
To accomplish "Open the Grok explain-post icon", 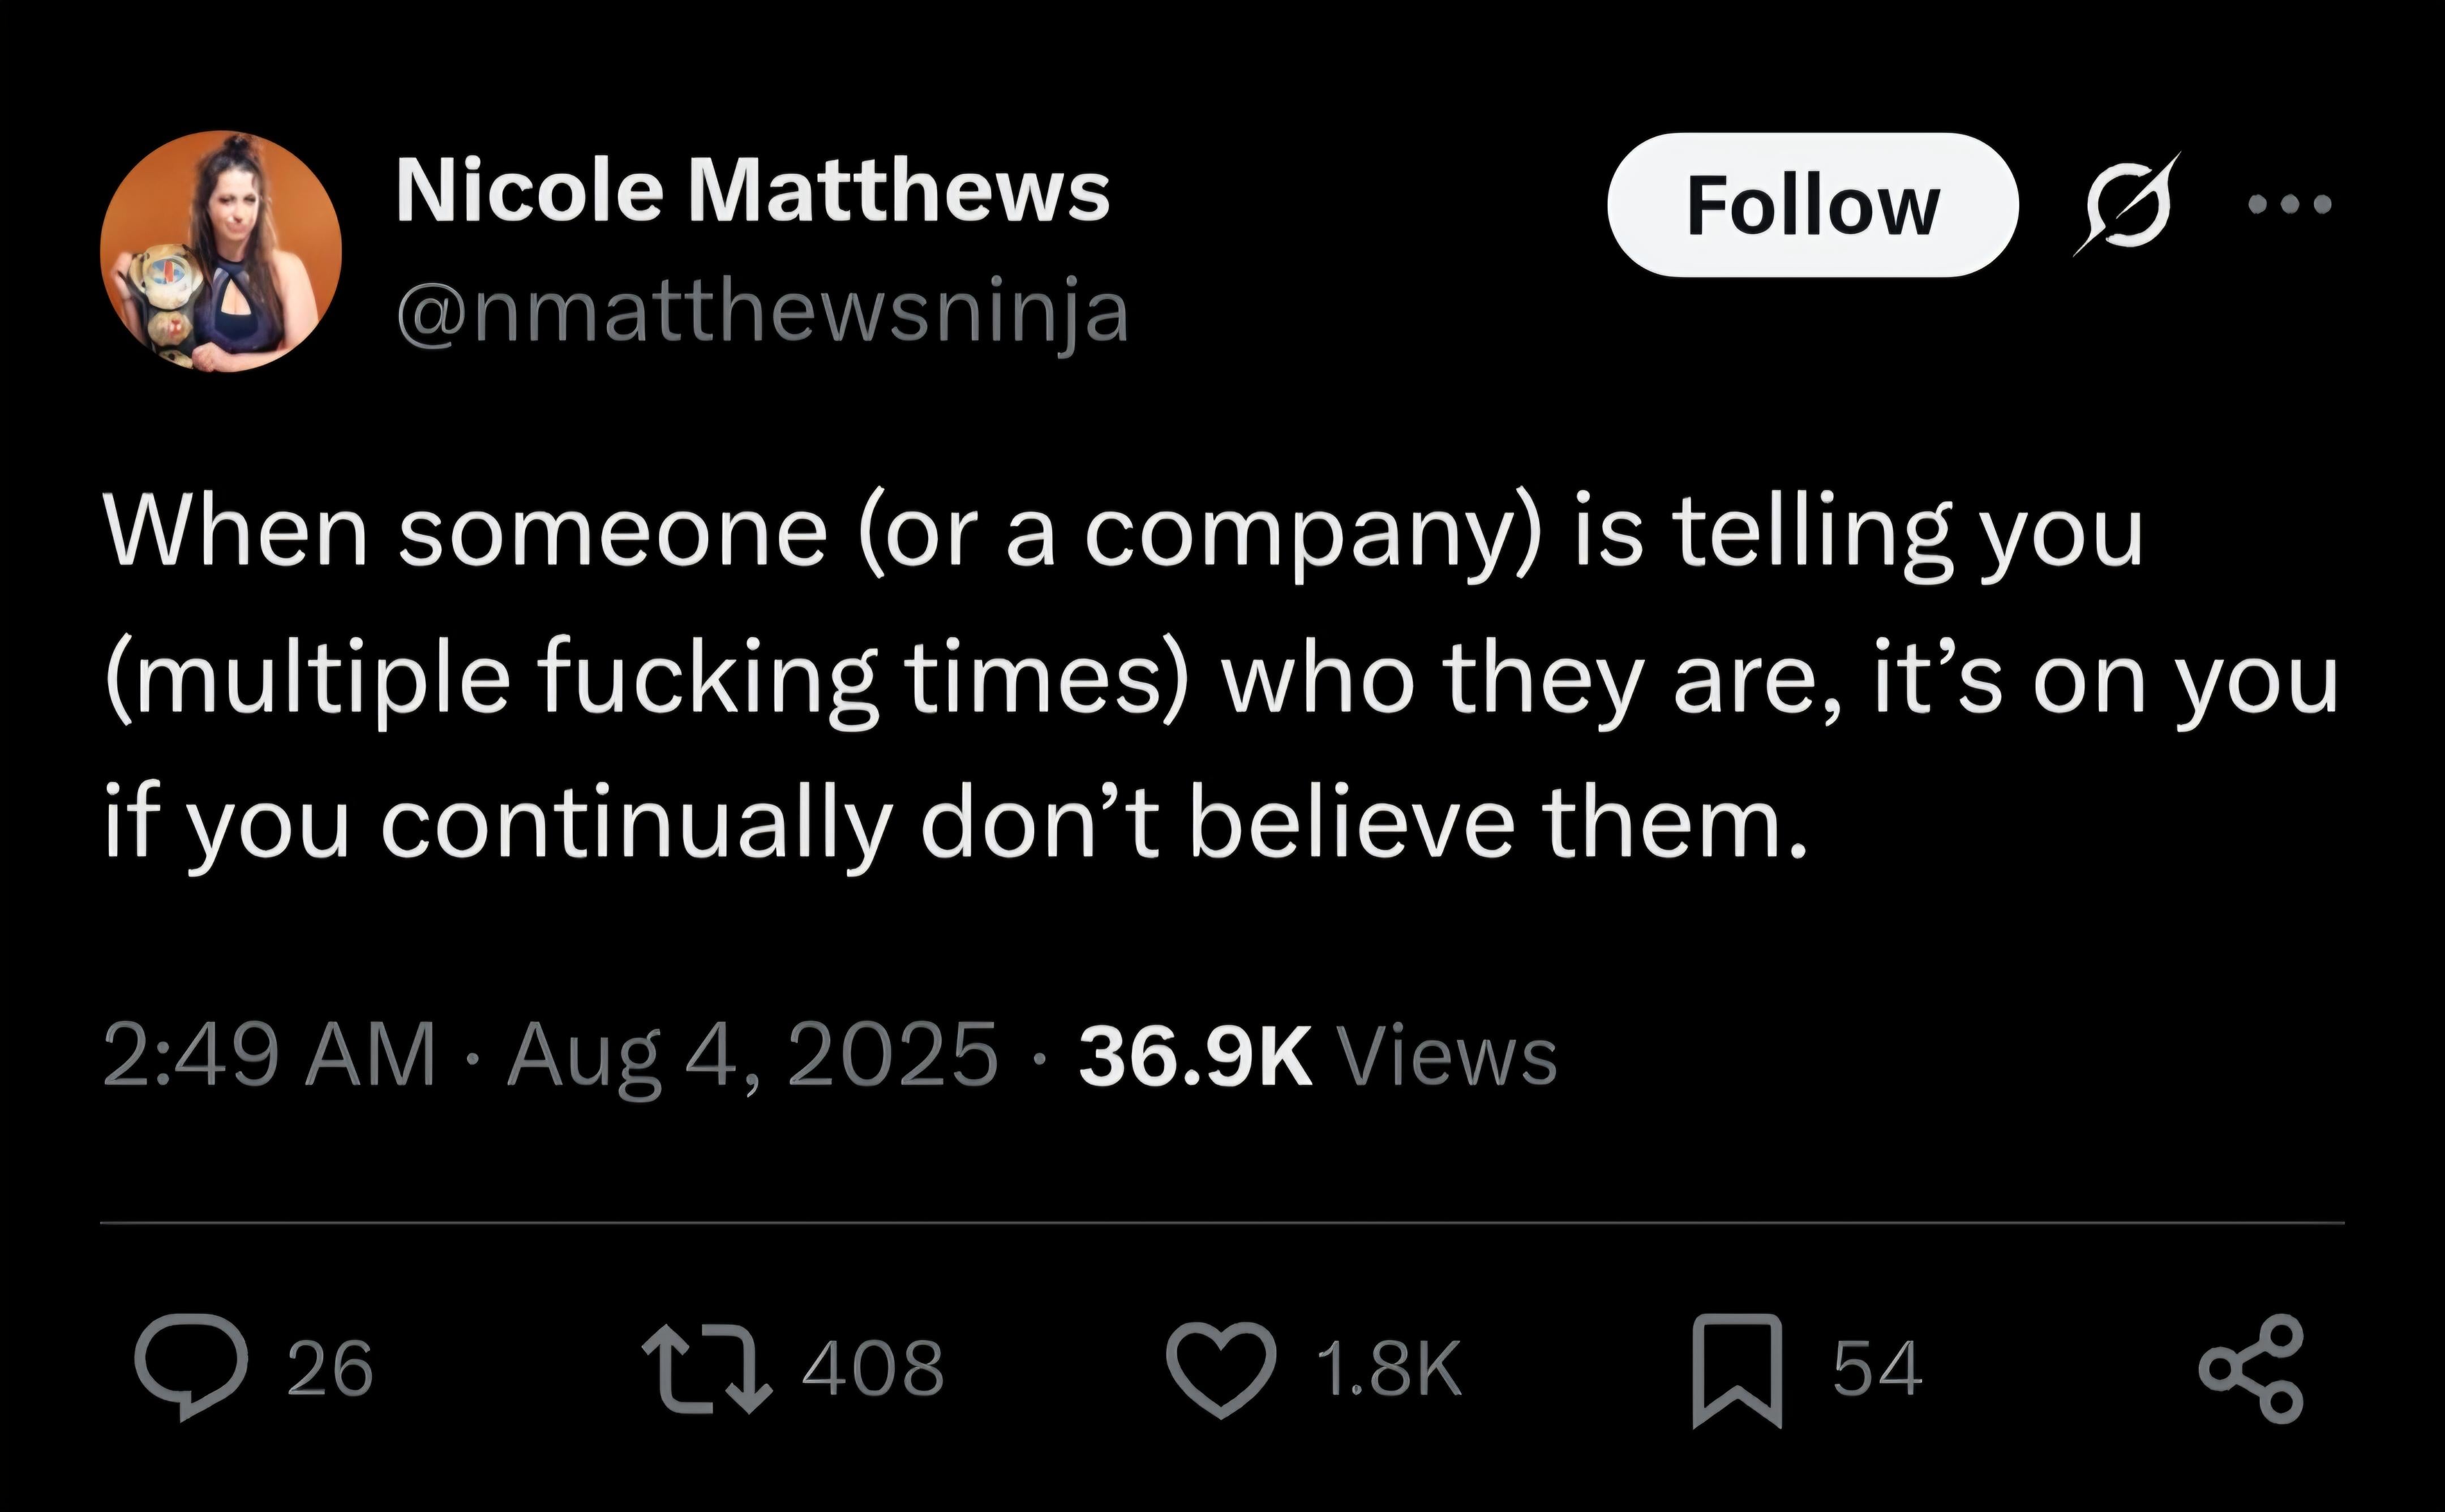I will click(2126, 204).
